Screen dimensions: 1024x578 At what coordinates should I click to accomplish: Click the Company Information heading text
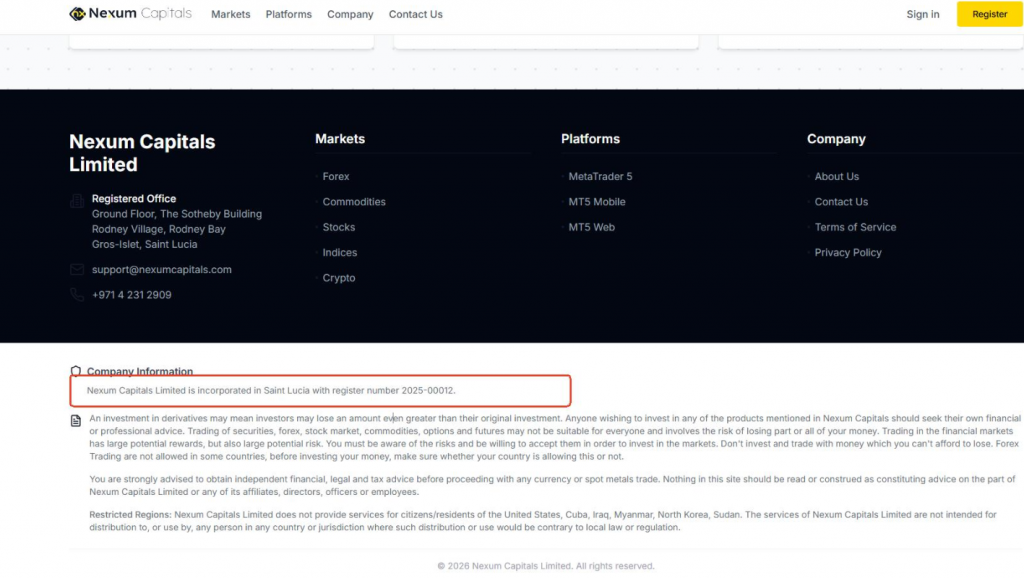tap(140, 371)
